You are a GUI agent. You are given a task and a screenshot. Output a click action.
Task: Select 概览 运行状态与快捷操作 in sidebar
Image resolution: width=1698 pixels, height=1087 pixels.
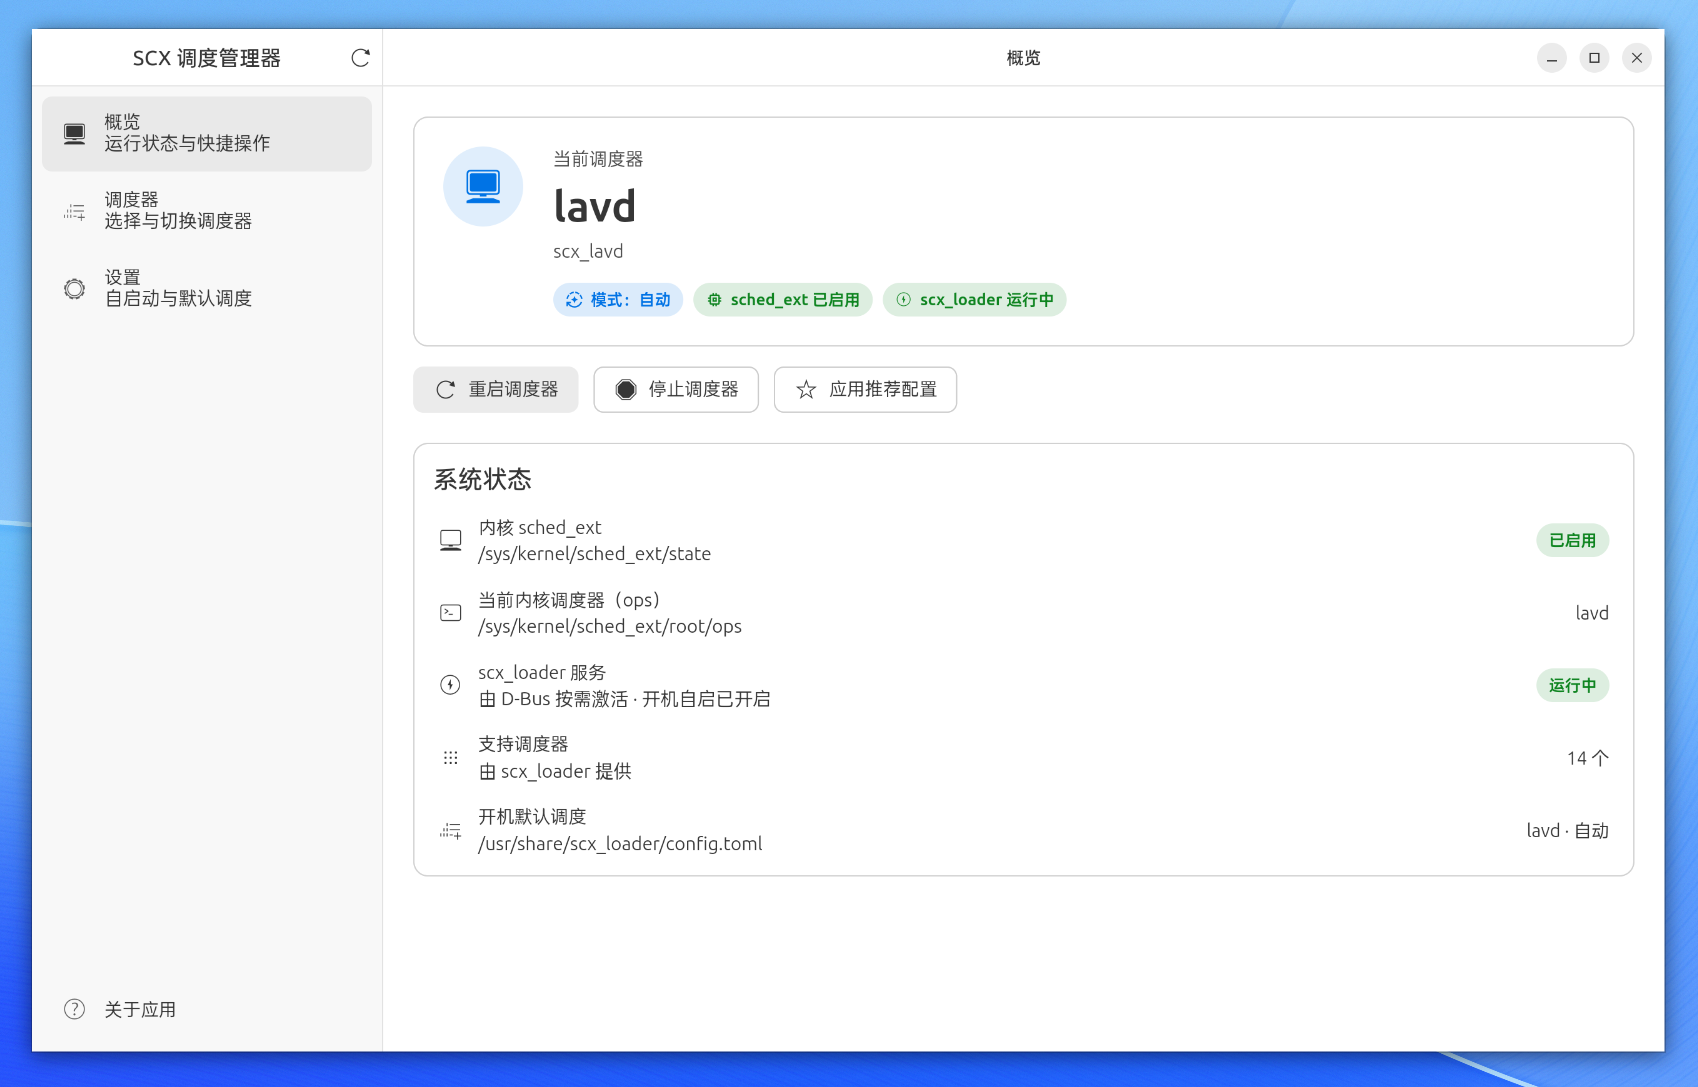pyautogui.click(x=207, y=133)
